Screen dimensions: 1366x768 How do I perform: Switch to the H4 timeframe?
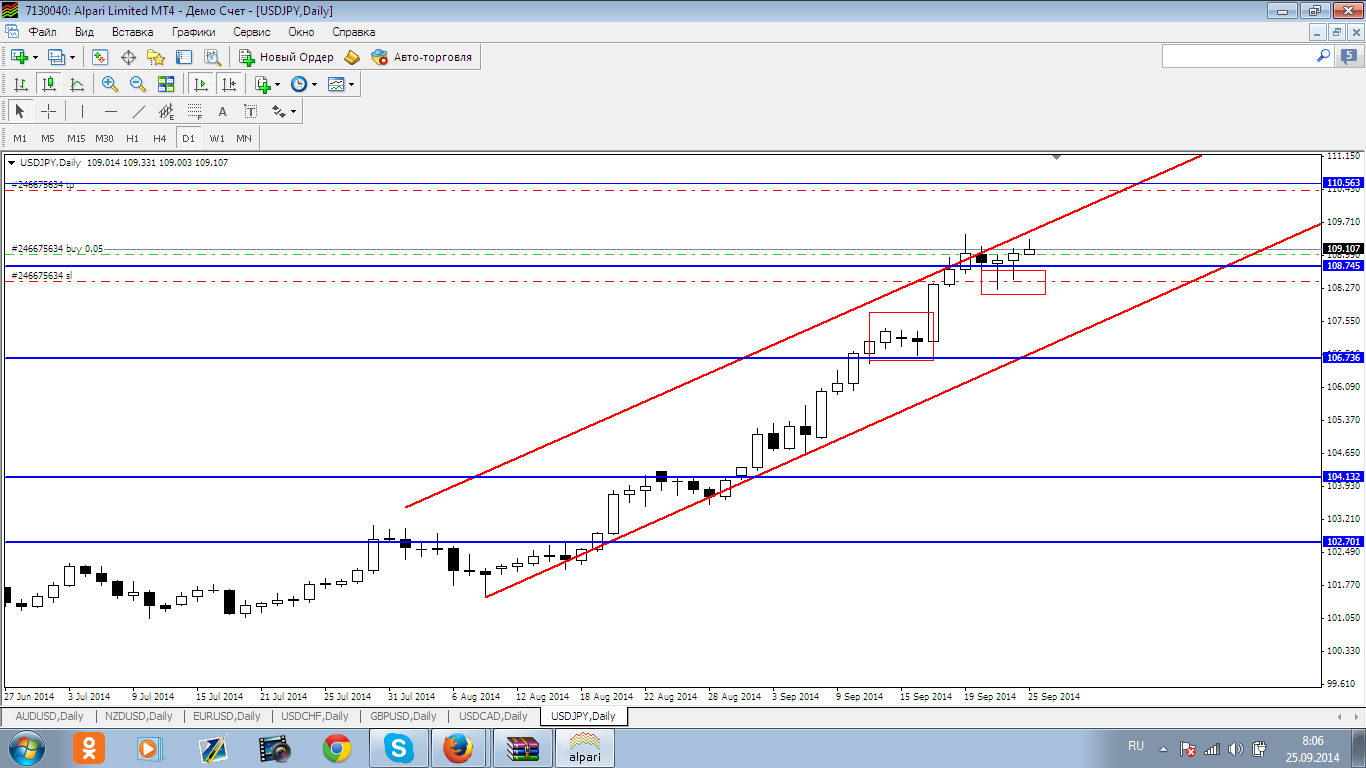click(x=160, y=138)
